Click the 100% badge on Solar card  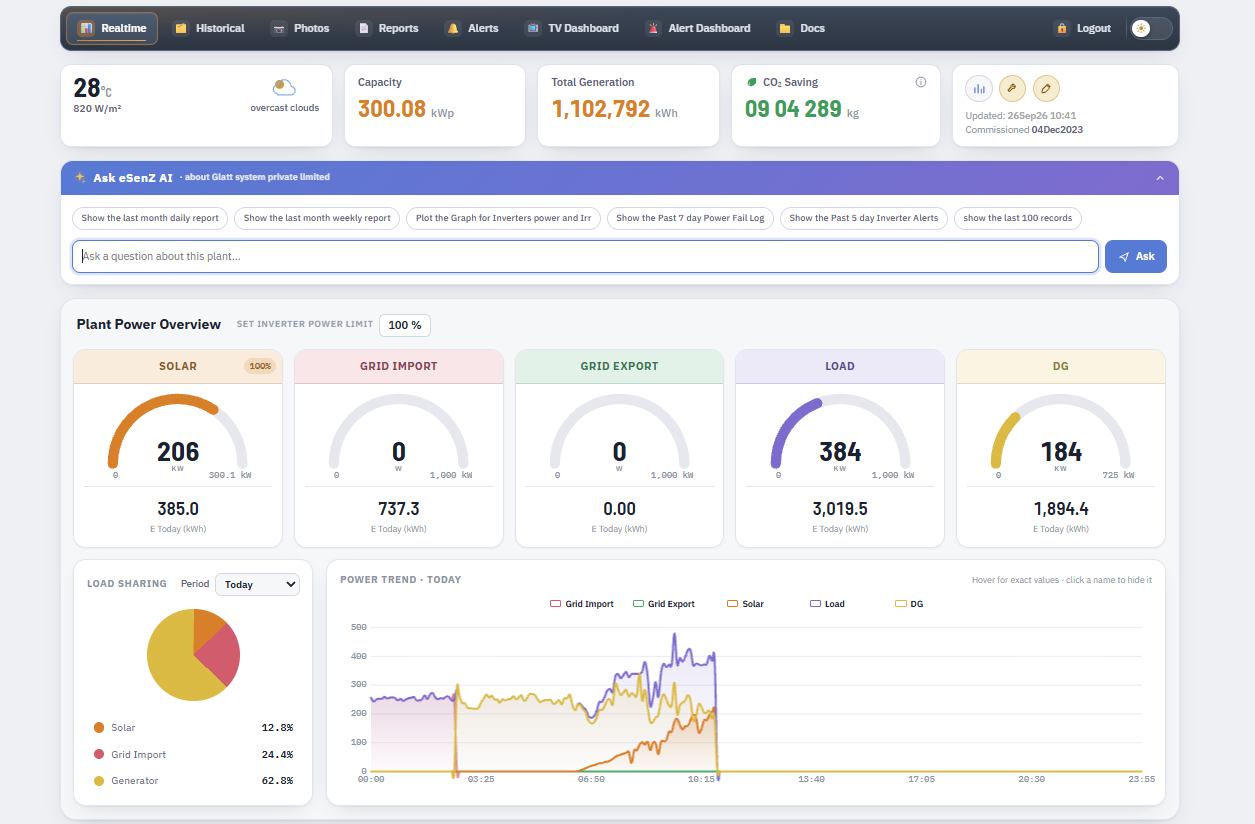(x=260, y=366)
